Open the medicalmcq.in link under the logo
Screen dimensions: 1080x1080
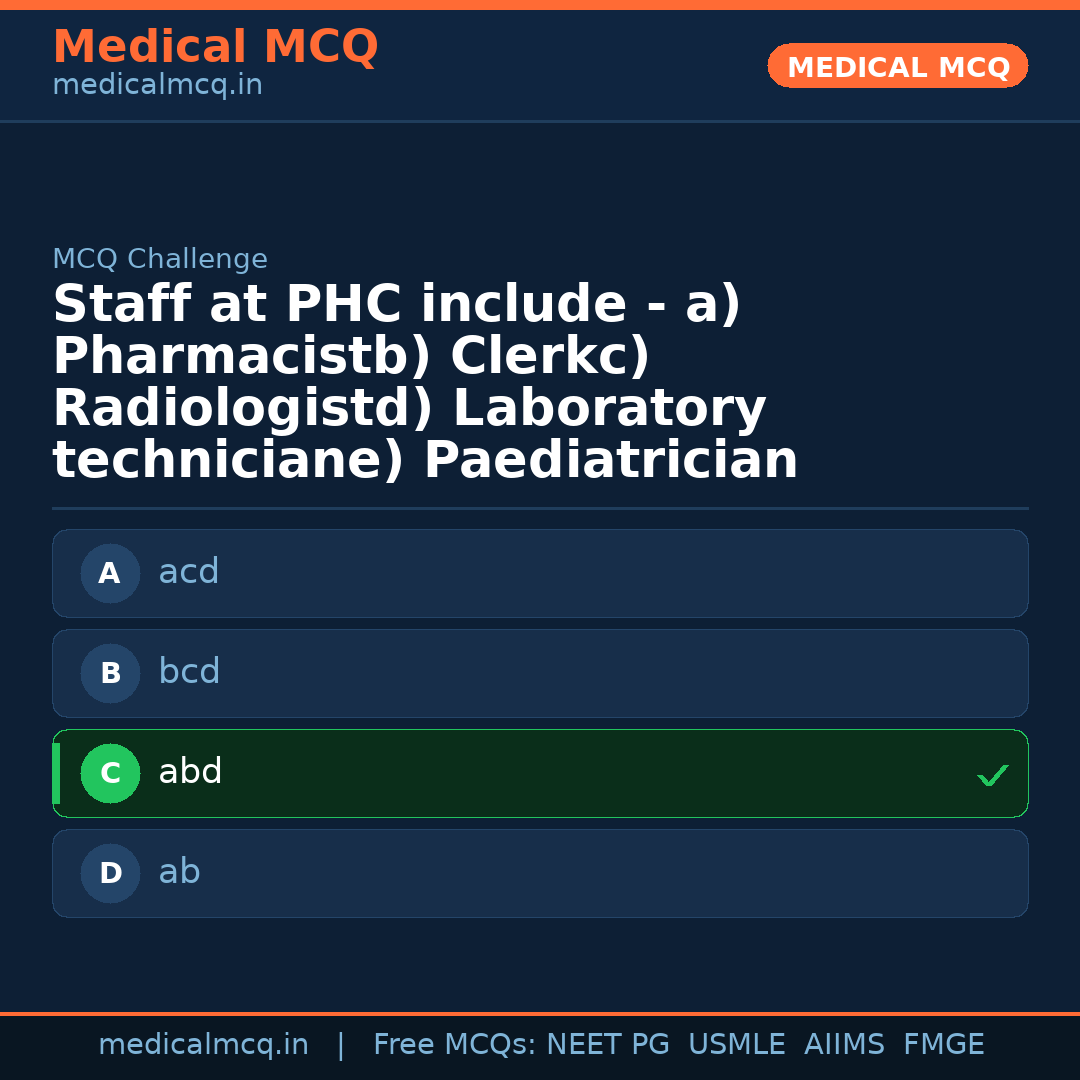pyautogui.click(x=157, y=85)
